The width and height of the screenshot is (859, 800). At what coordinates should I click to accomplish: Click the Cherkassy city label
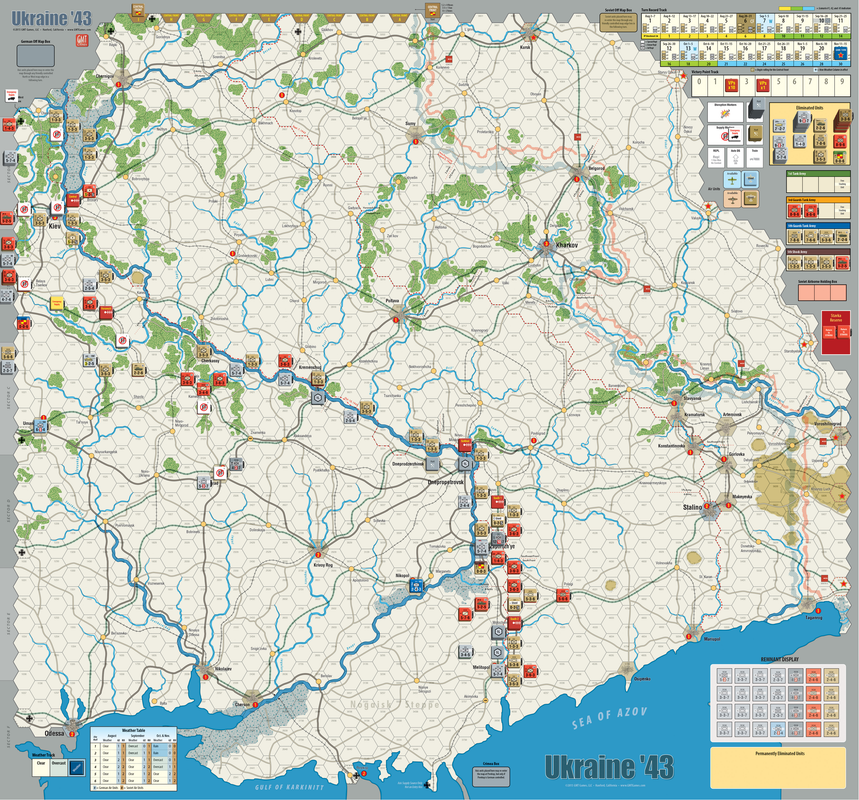tap(210, 361)
